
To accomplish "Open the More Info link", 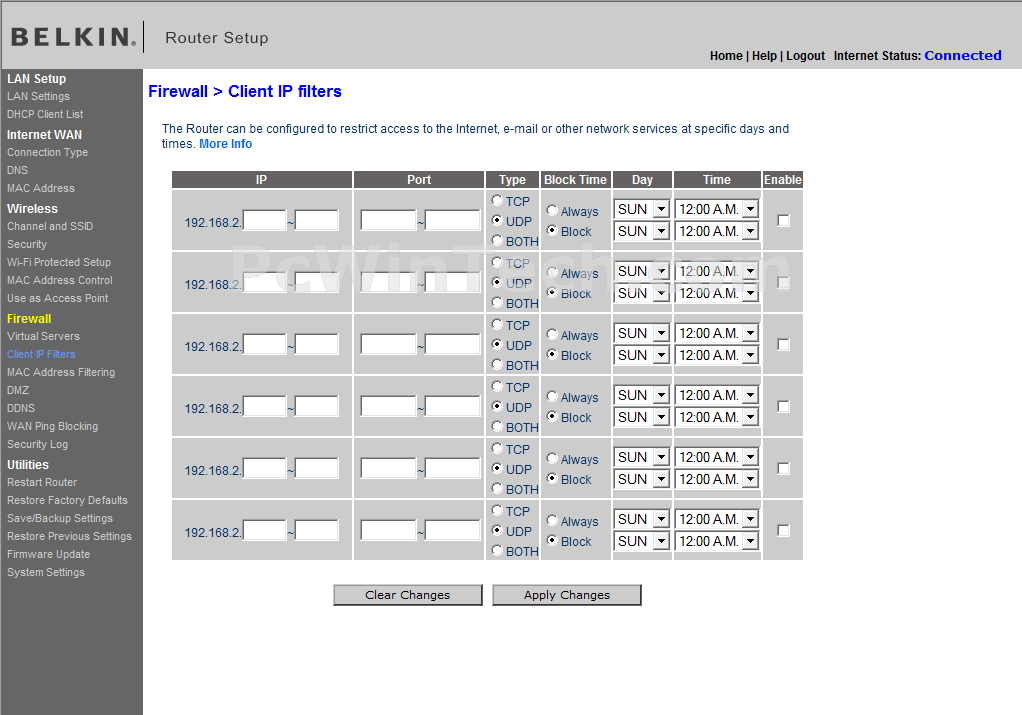I will [x=226, y=143].
